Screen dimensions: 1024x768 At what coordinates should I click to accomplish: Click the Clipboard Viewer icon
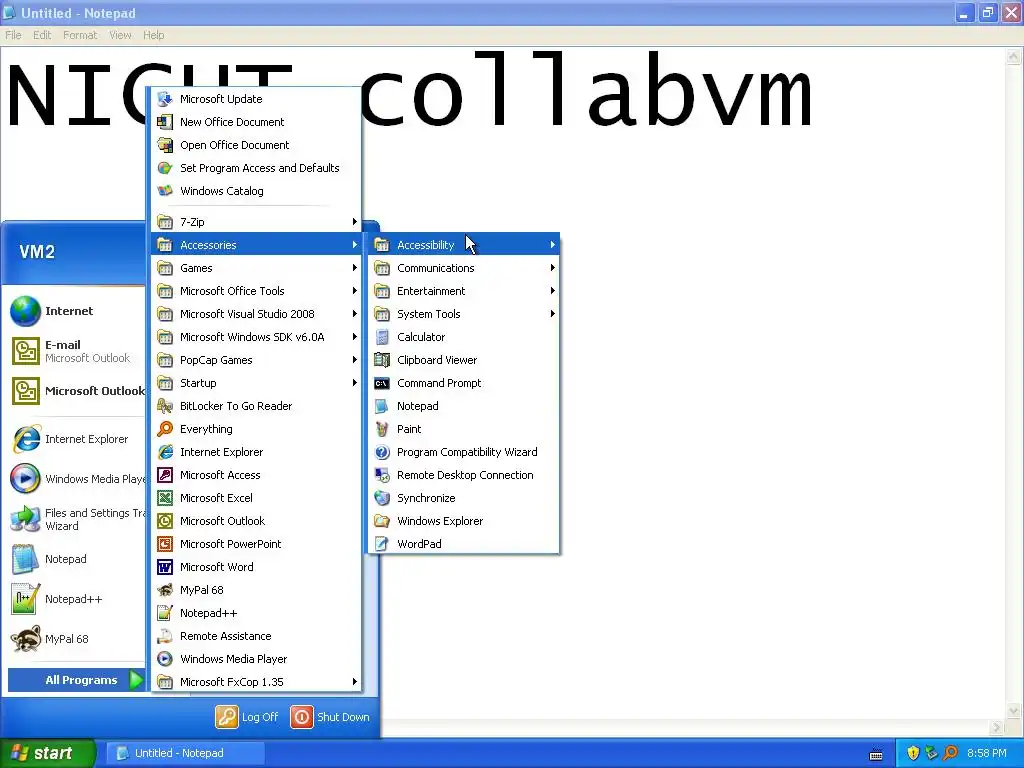pos(382,360)
